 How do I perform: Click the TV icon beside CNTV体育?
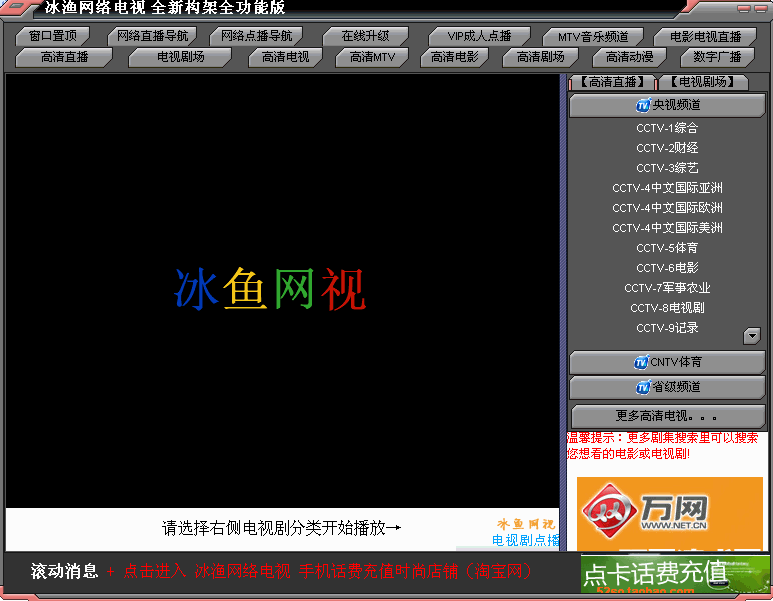[x=641, y=362]
